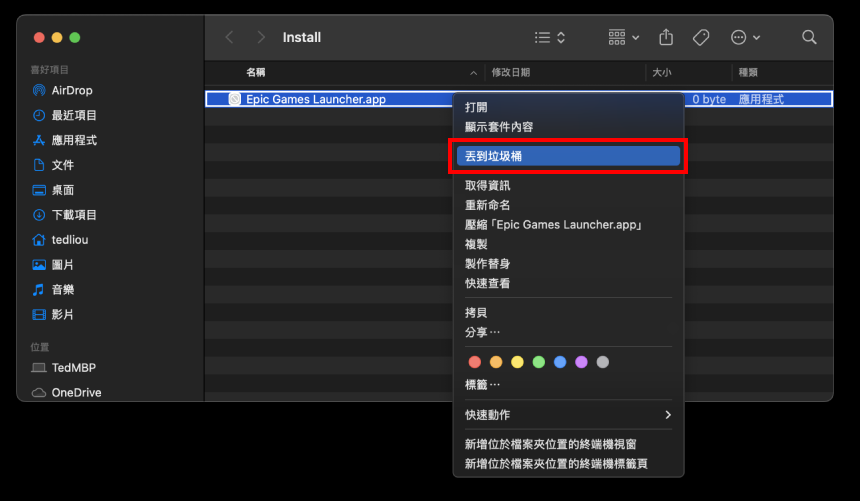The image size is (860, 501).
Task: Open the search magnifier in Finder
Action: [809, 37]
